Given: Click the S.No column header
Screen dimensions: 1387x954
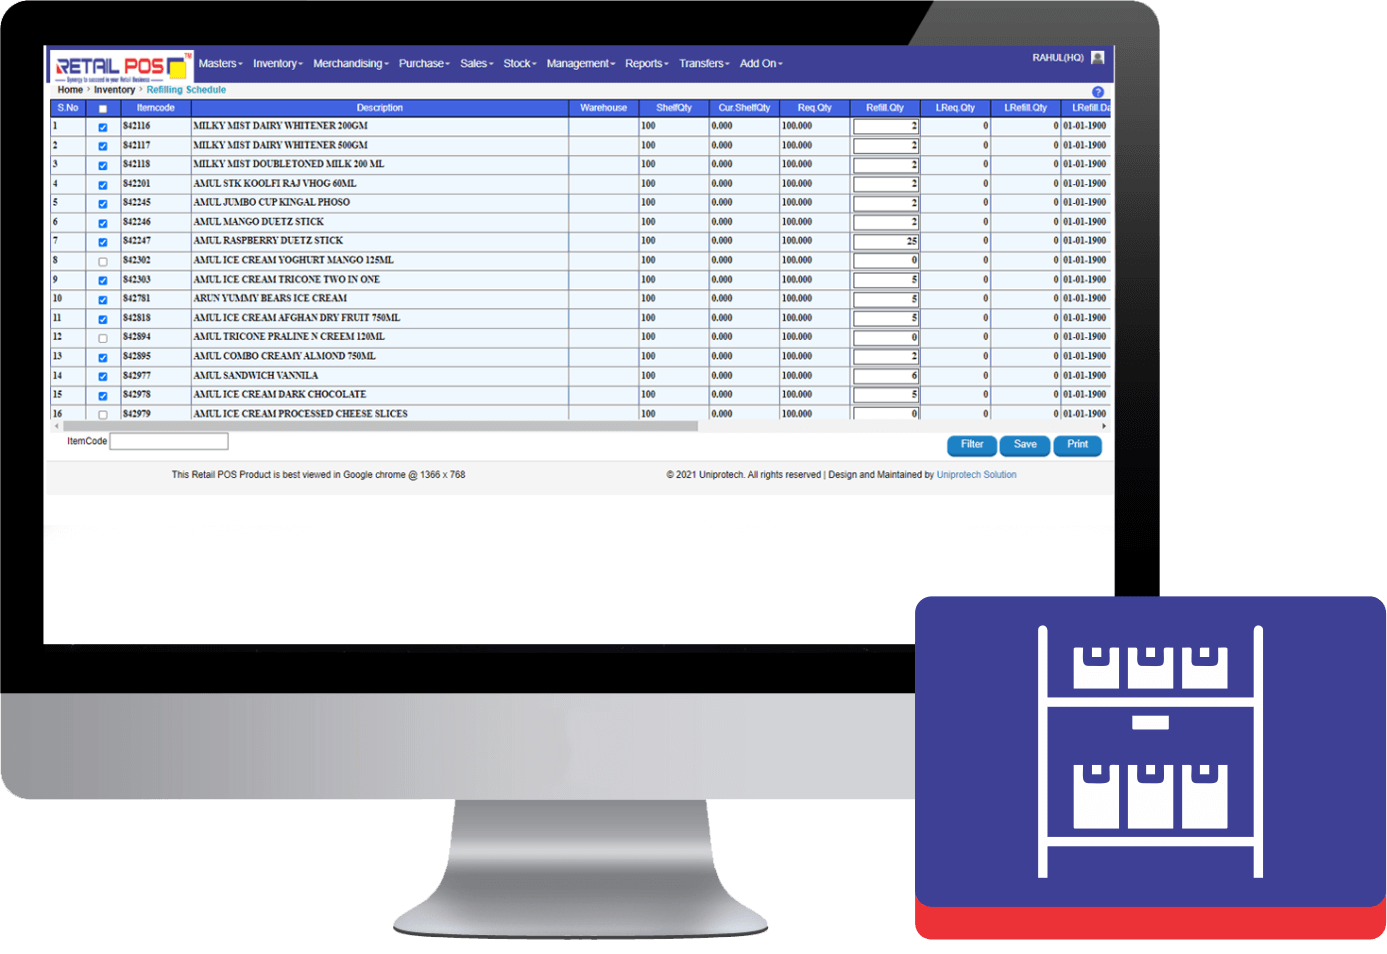Looking at the screenshot, I should pyautogui.click(x=68, y=108).
